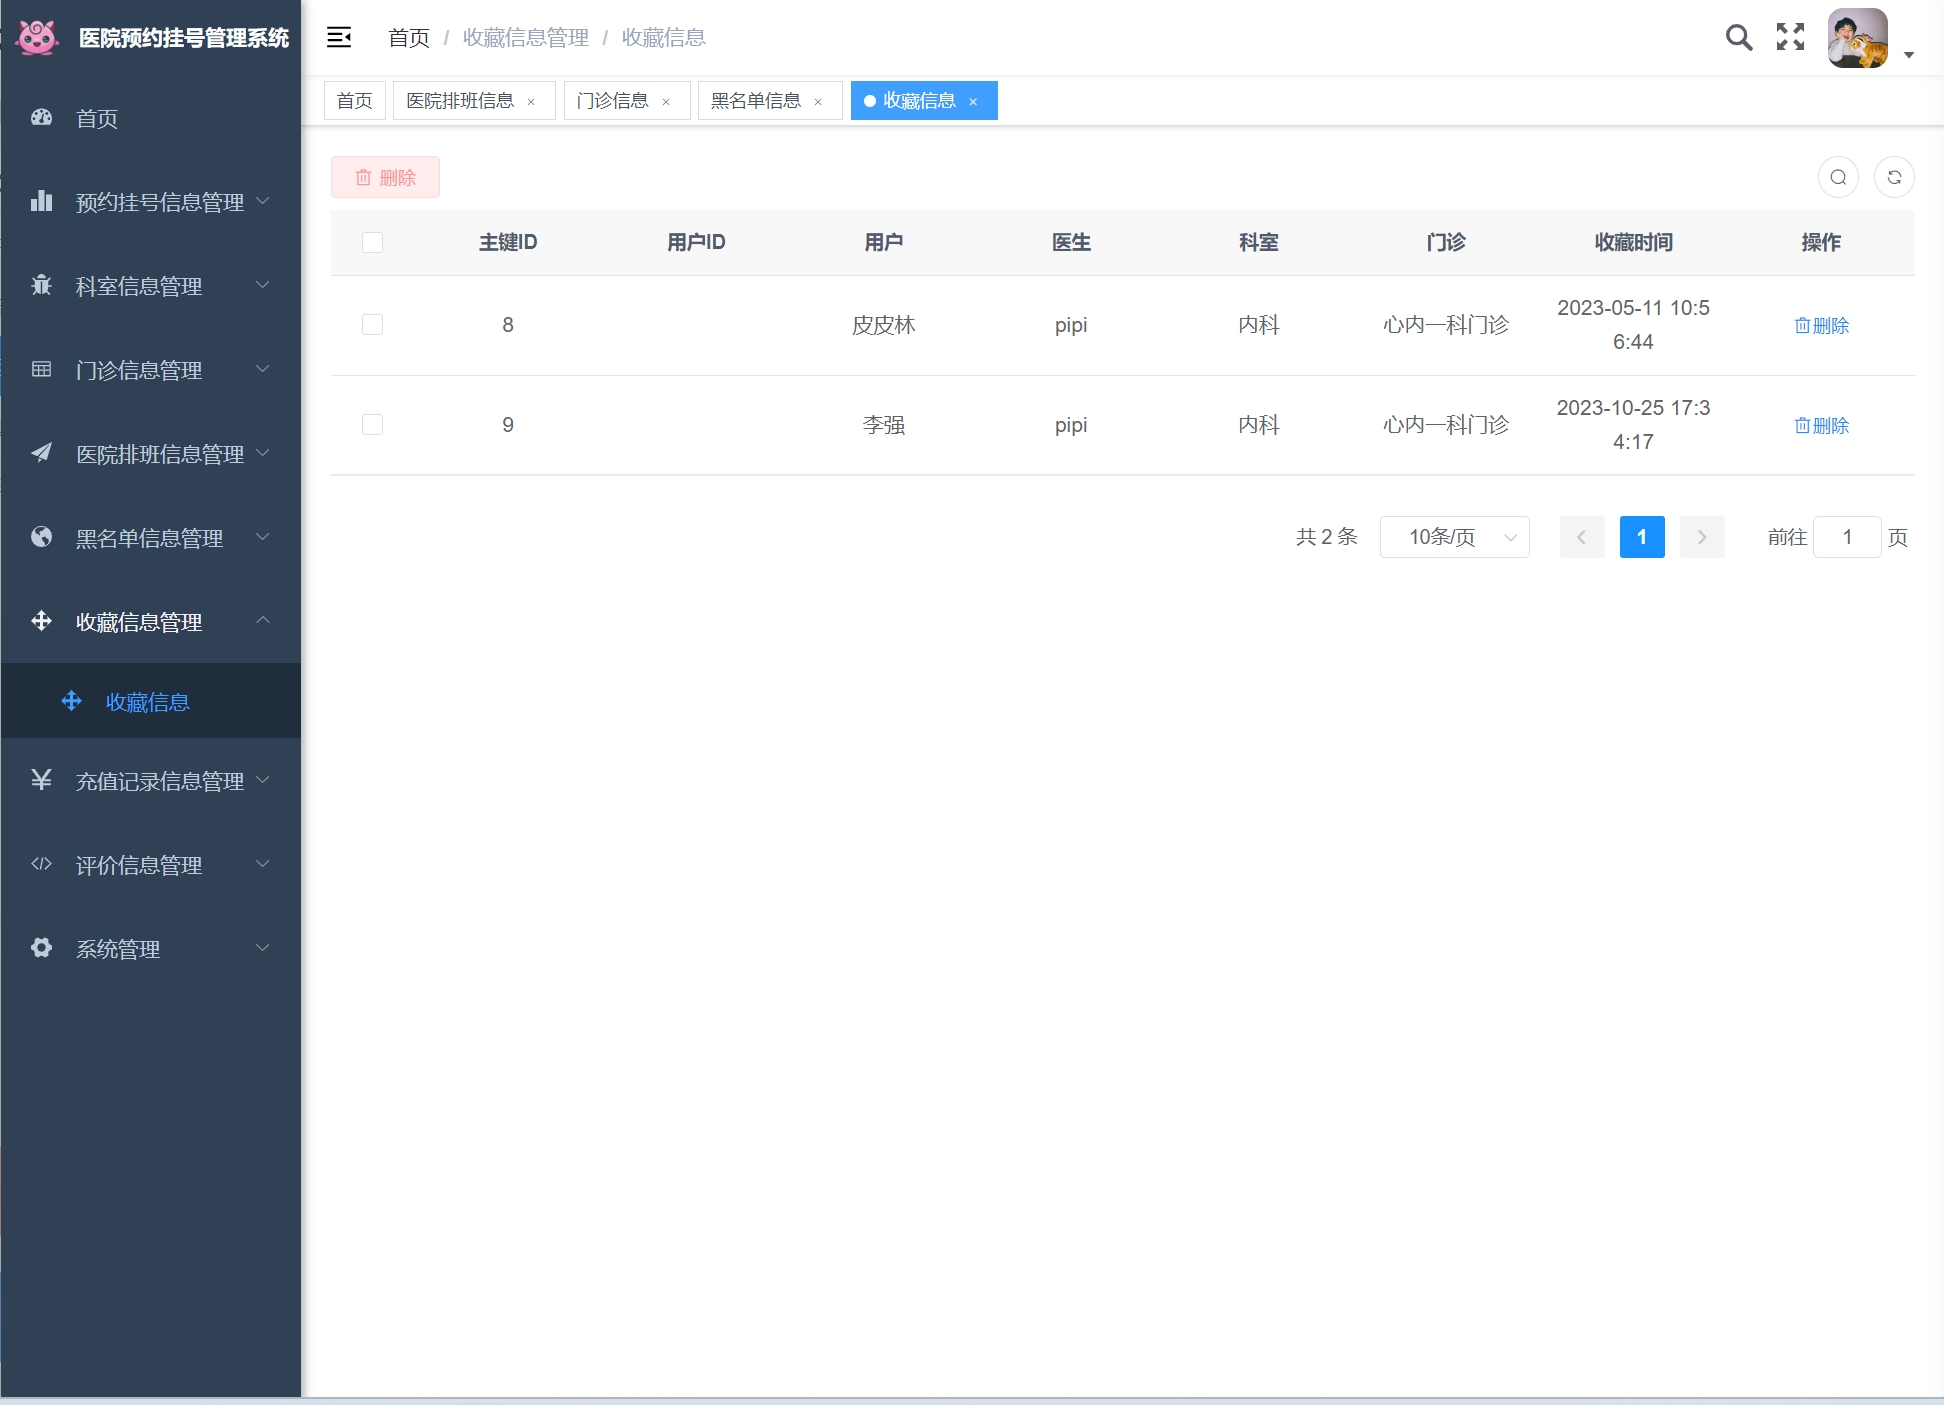This screenshot has width=1944, height=1405.
Task: Select the checkbox for row ID 8
Action: 372,325
